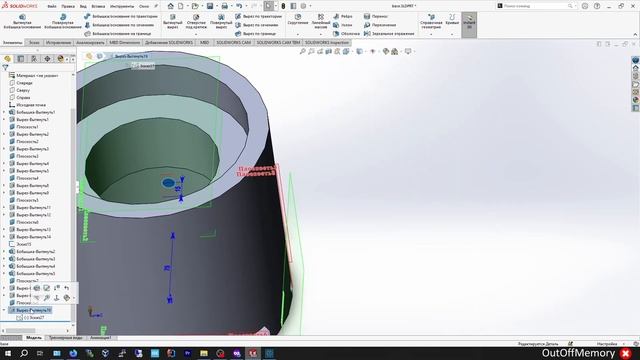The width and height of the screenshot is (640, 360).
Task: Click the Revolved Boss/Base tool (Повернутая бобышка)
Action: tap(63, 21)
